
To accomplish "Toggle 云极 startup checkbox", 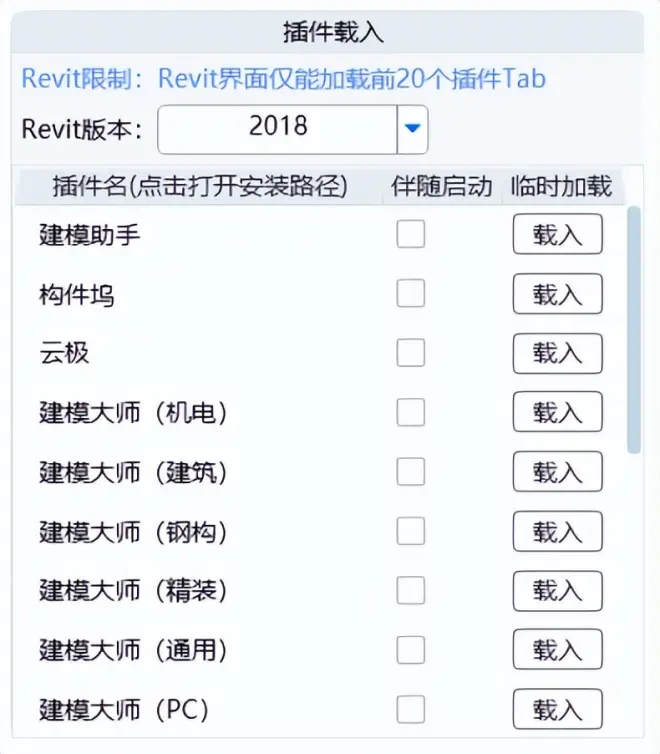I will [x=411, y=352].
